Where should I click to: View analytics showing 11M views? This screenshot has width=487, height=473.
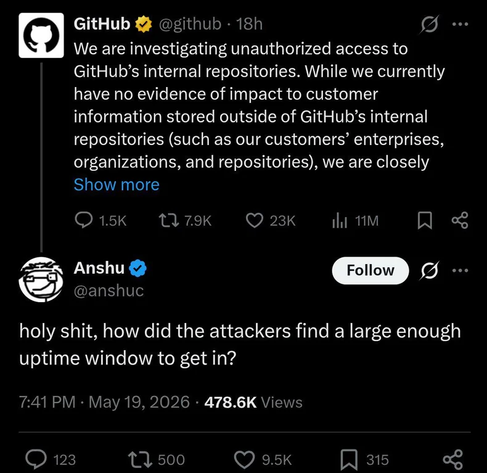pos(355,221)
